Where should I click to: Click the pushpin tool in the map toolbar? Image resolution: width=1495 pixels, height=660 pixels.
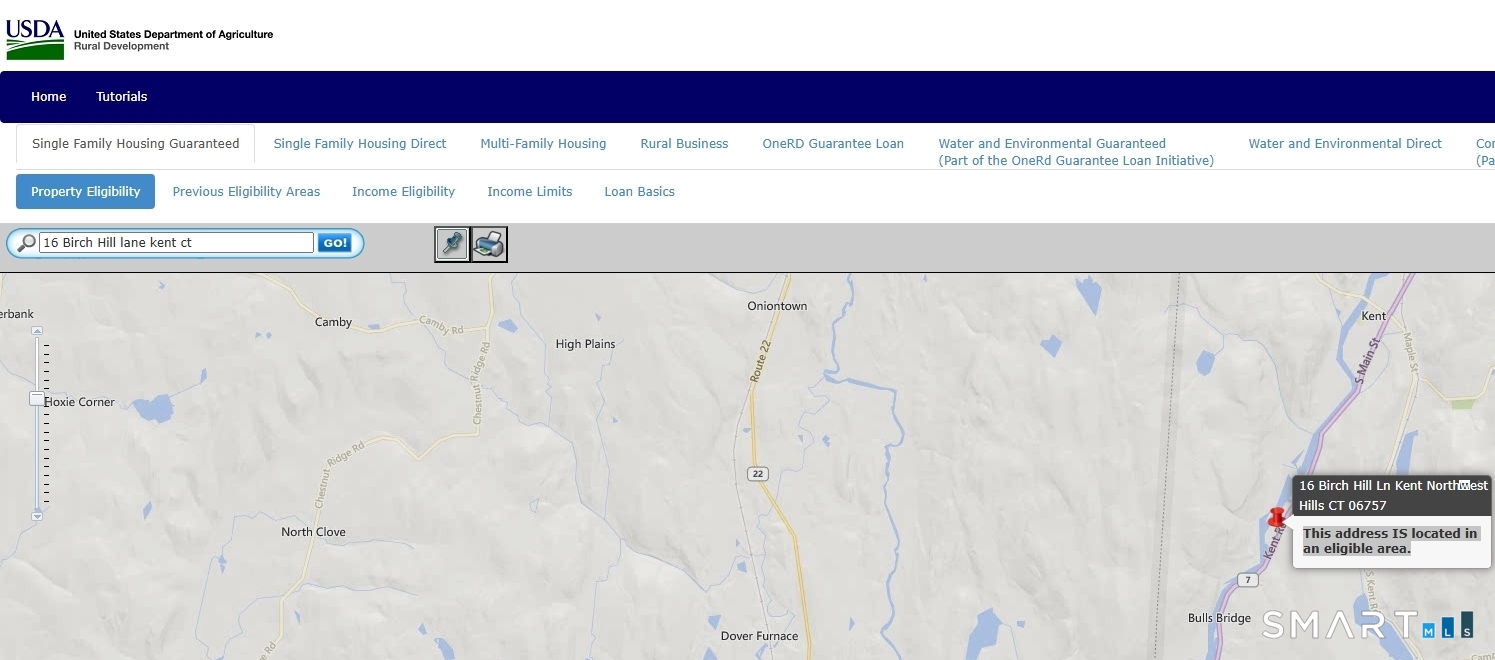point(452,244)
